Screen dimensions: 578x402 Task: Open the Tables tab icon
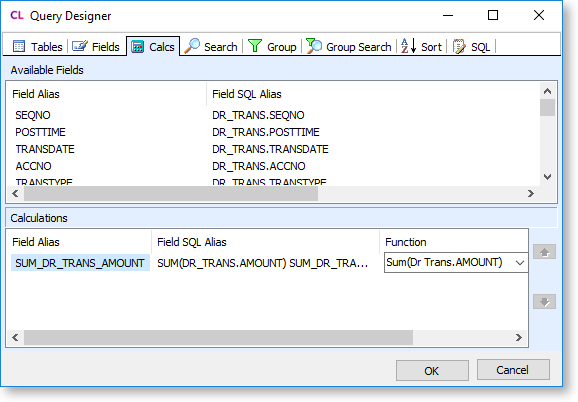coord(19,46)
